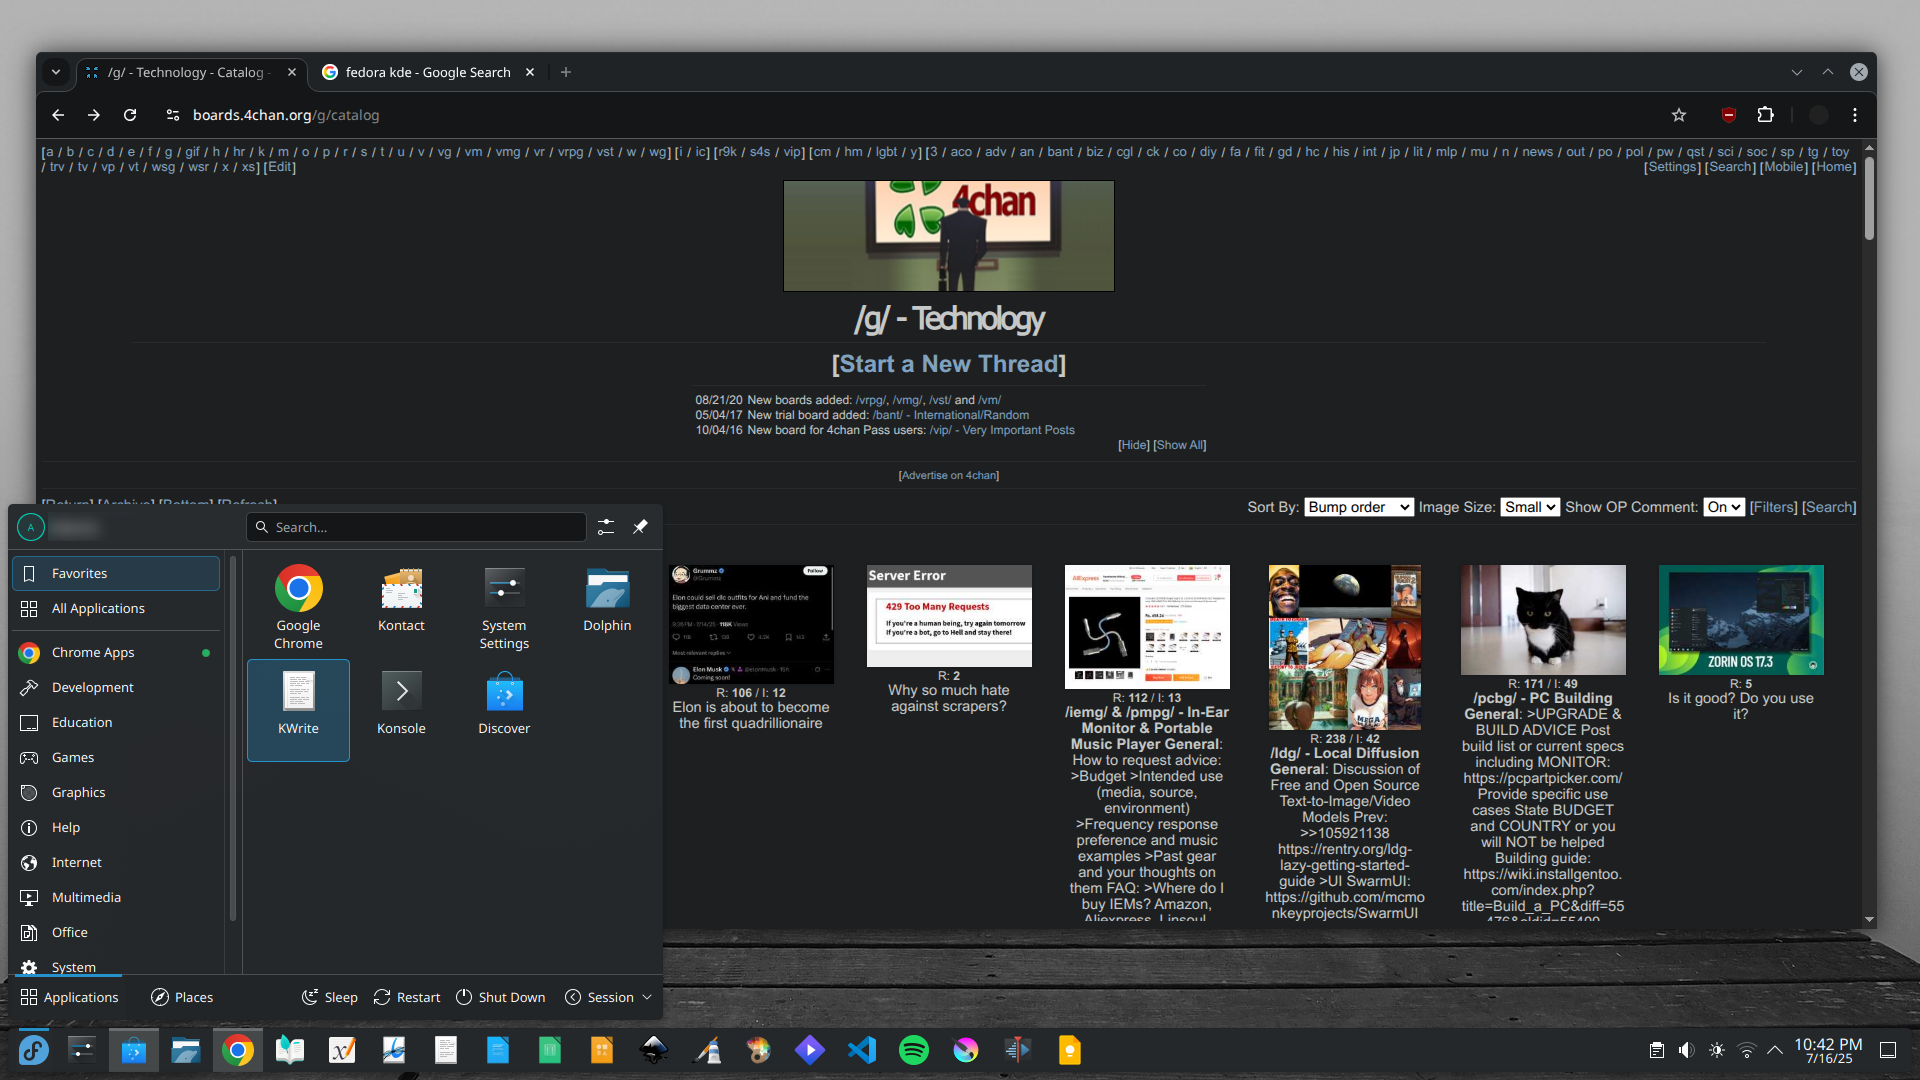The height and width of the screenshot is (1080, 1920).
Task: Open the Chrome Apps category
Action: click(x=116, y=652)
